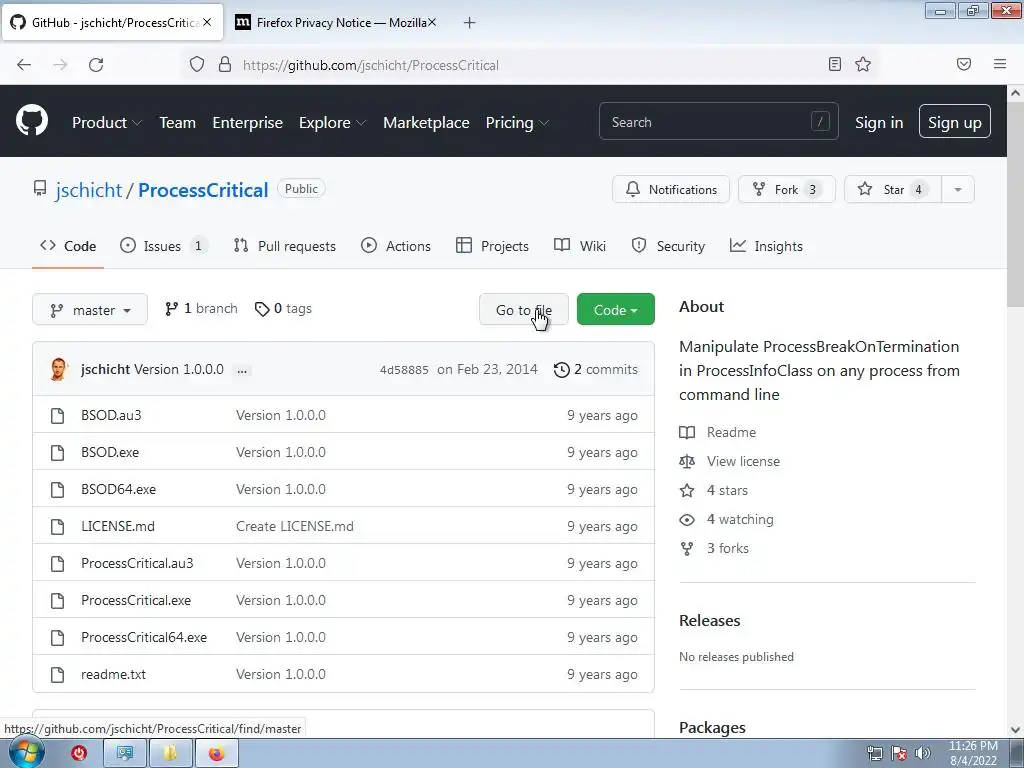Viewport: 1024px width, 768px height.
Task: Click the Sign up button
Action: [954, 121]
